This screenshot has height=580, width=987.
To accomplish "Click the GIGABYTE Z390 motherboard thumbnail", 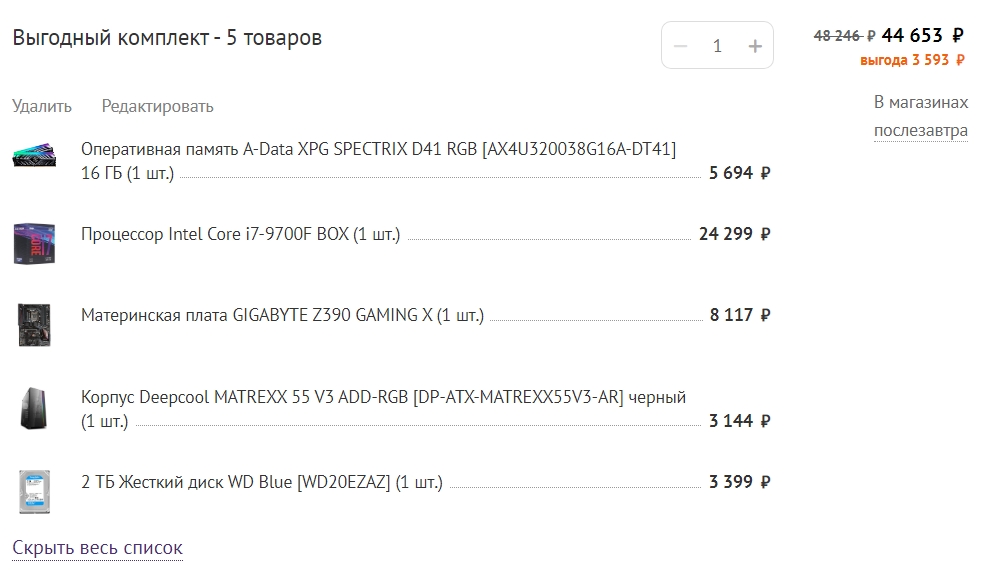I will [29, 324].
